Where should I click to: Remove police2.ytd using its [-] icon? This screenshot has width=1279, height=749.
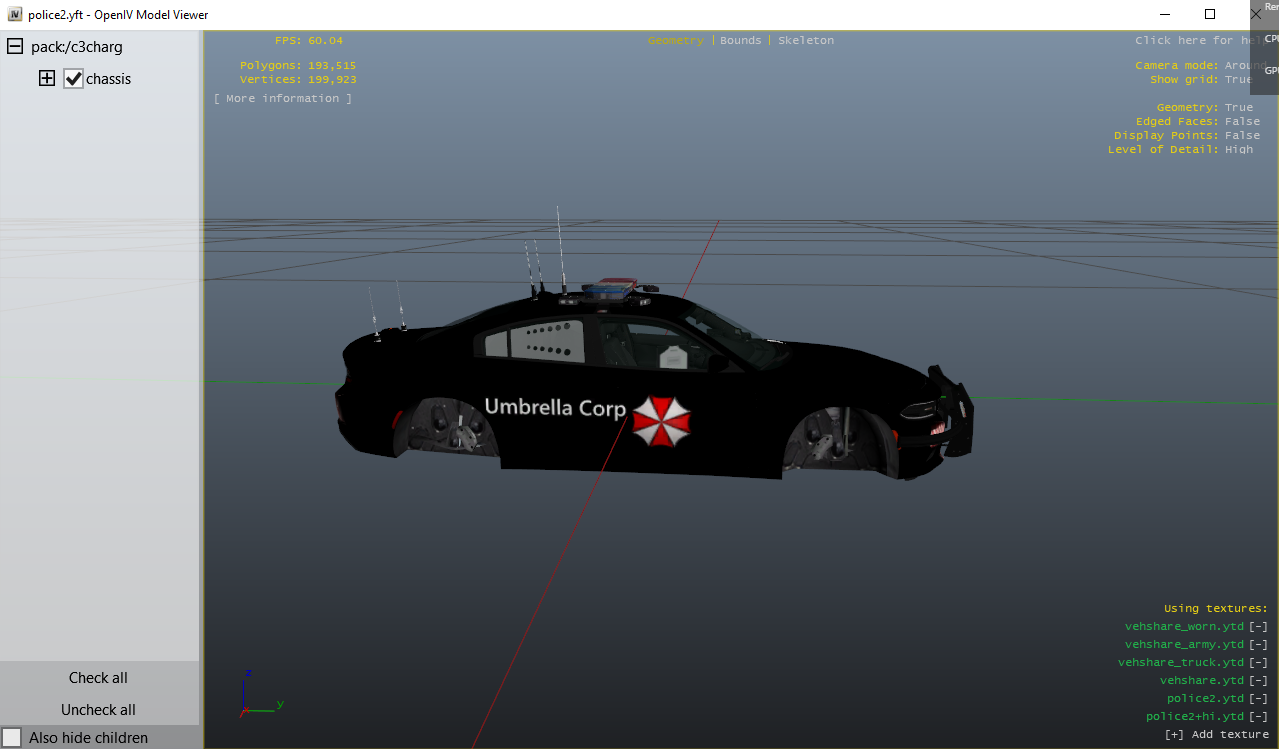[1258, 699]
